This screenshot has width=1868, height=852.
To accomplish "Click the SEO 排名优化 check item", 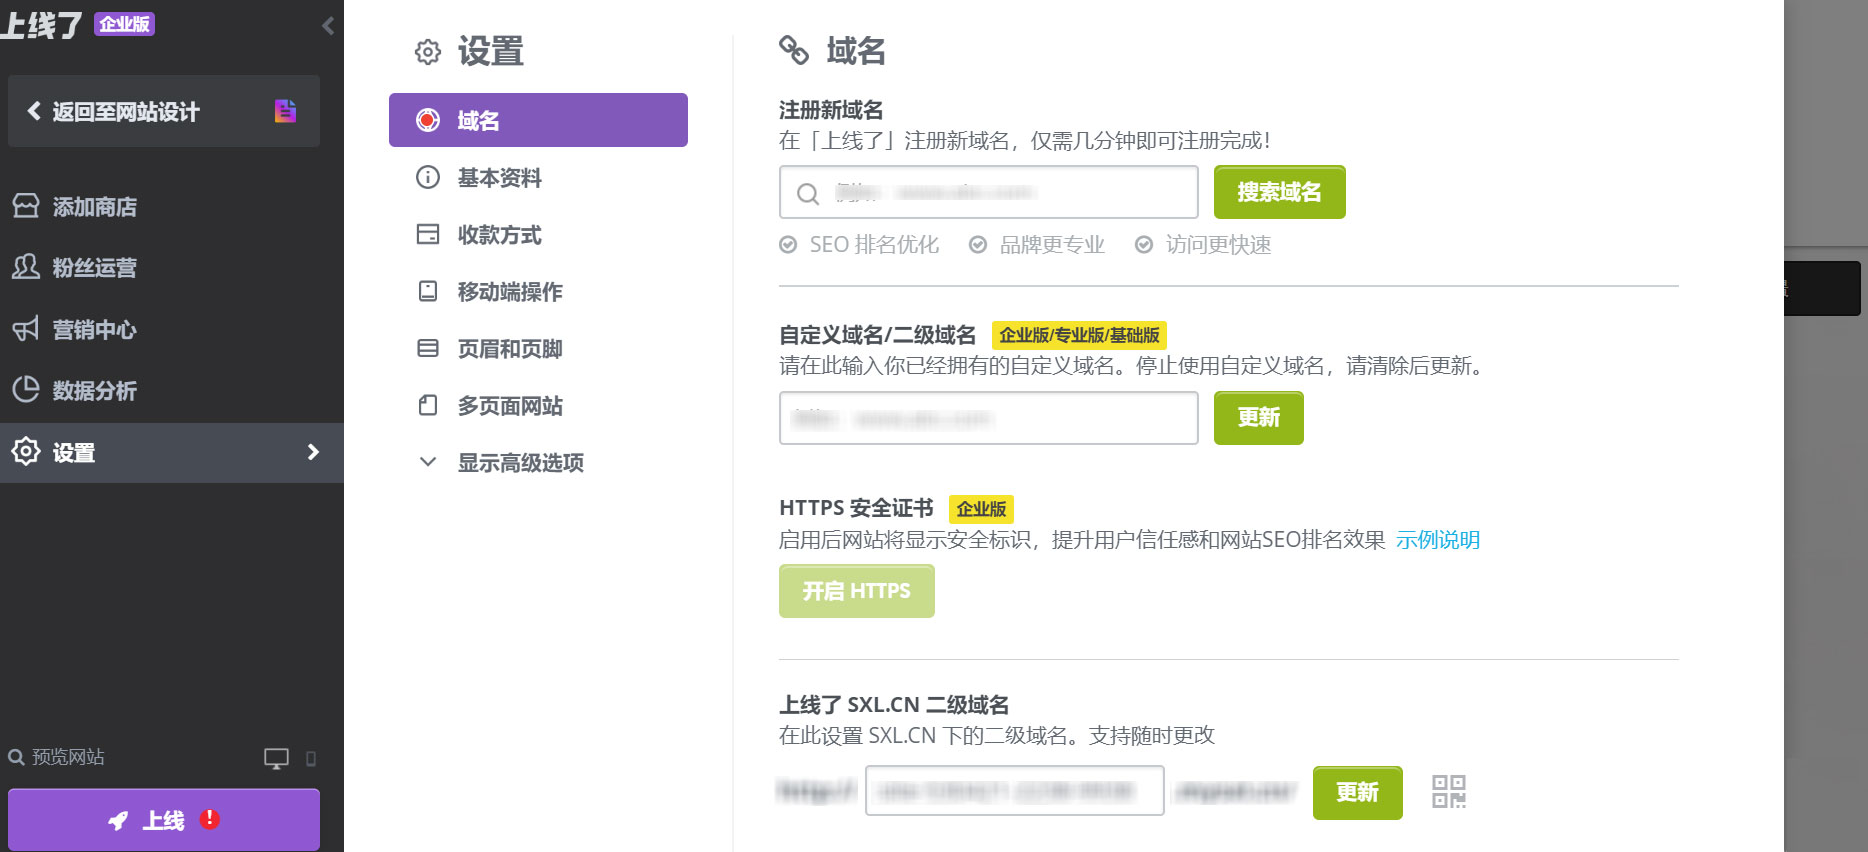I will point(859,245).
